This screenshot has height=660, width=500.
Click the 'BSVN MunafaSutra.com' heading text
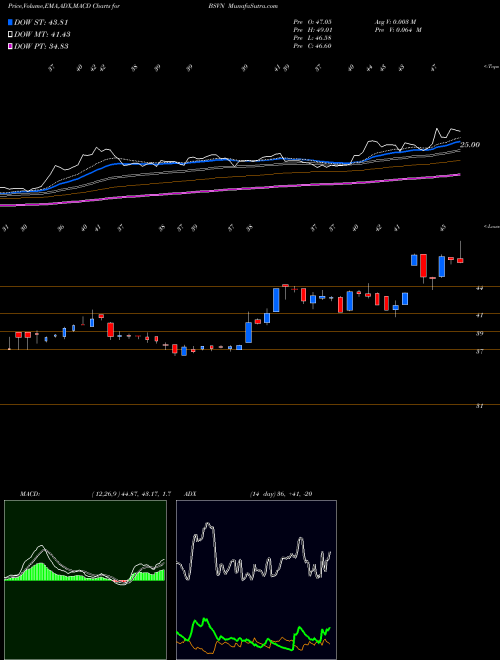[x=243, y=7]
